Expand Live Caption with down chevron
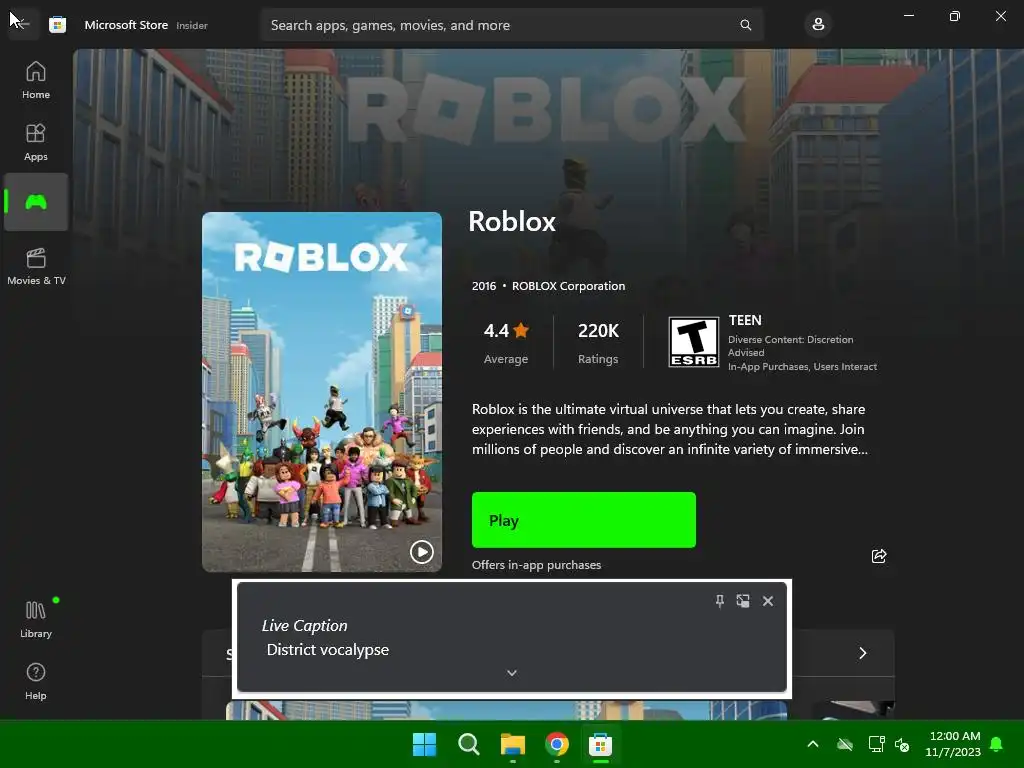 [512, 673]
